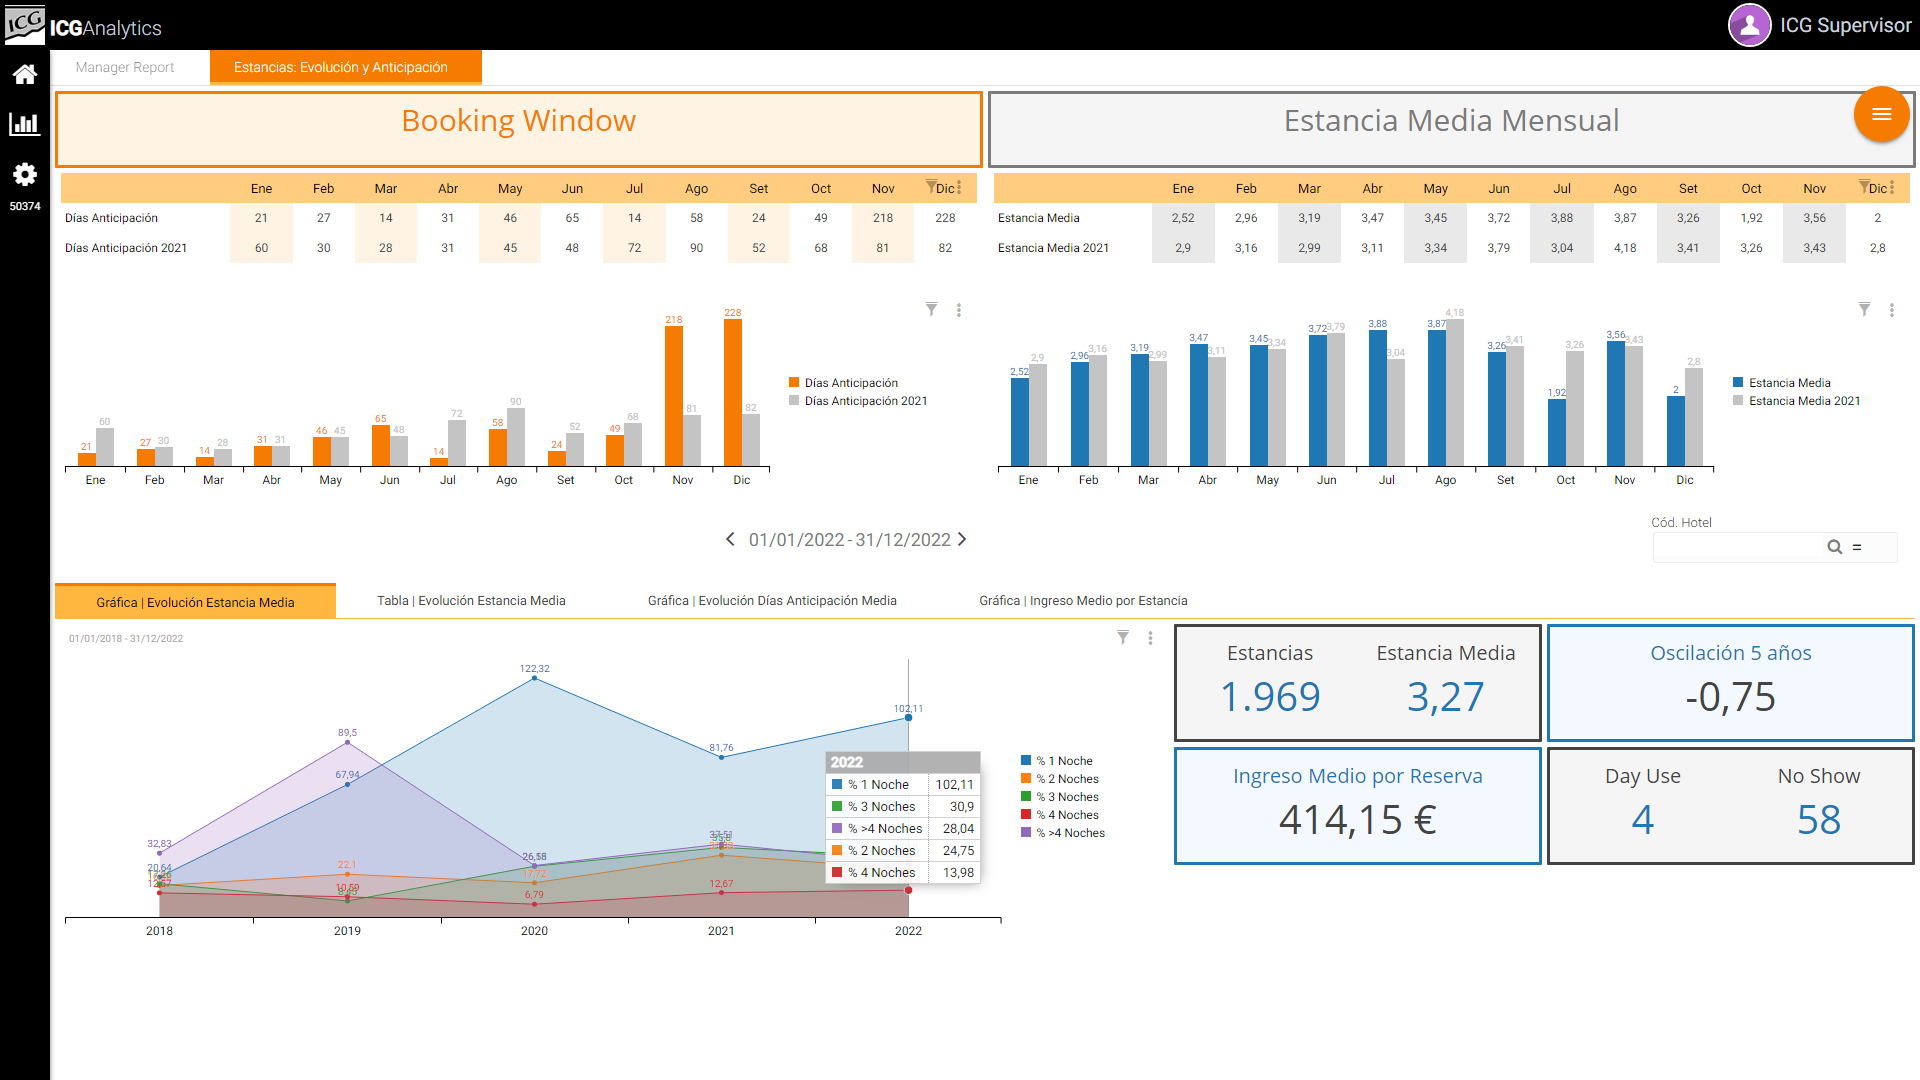Toggle Estancia Media legend series
1920x1080 pixels.
(x=1789, y=383)
